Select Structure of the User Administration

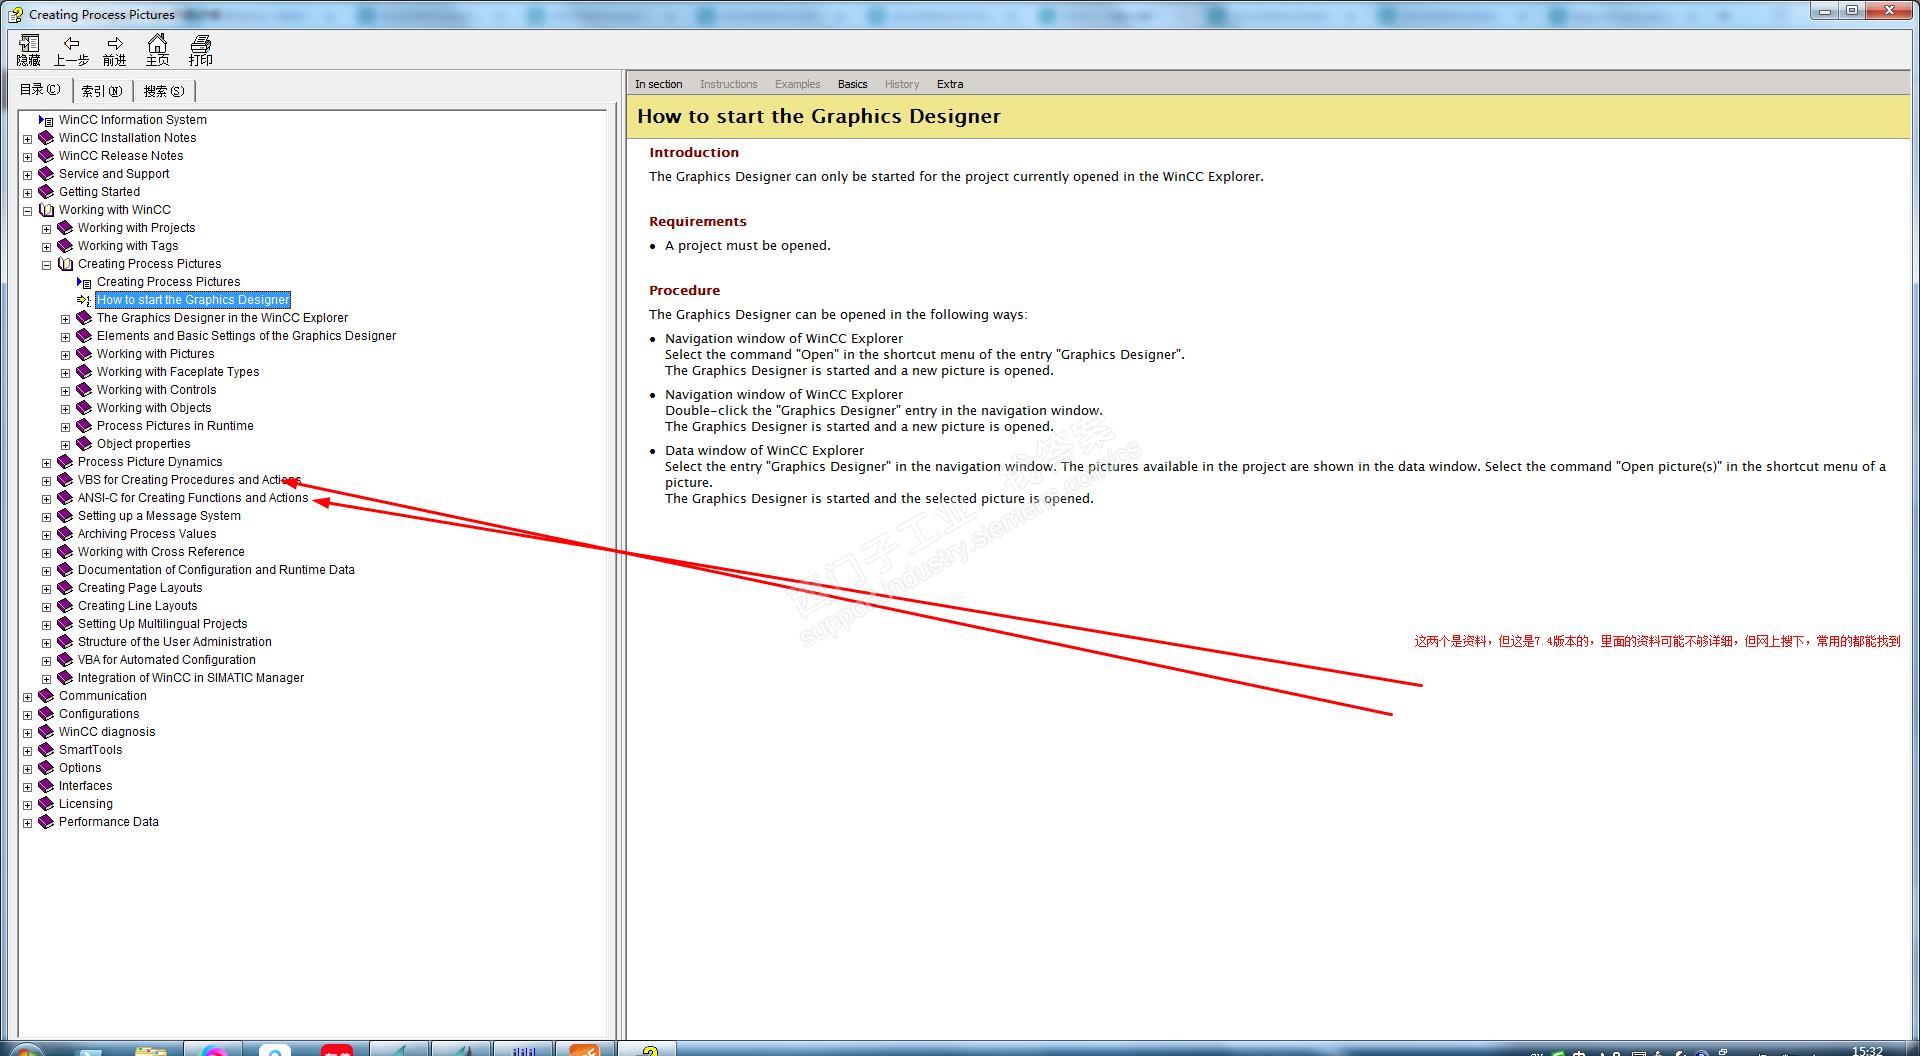tap(175, 642)
